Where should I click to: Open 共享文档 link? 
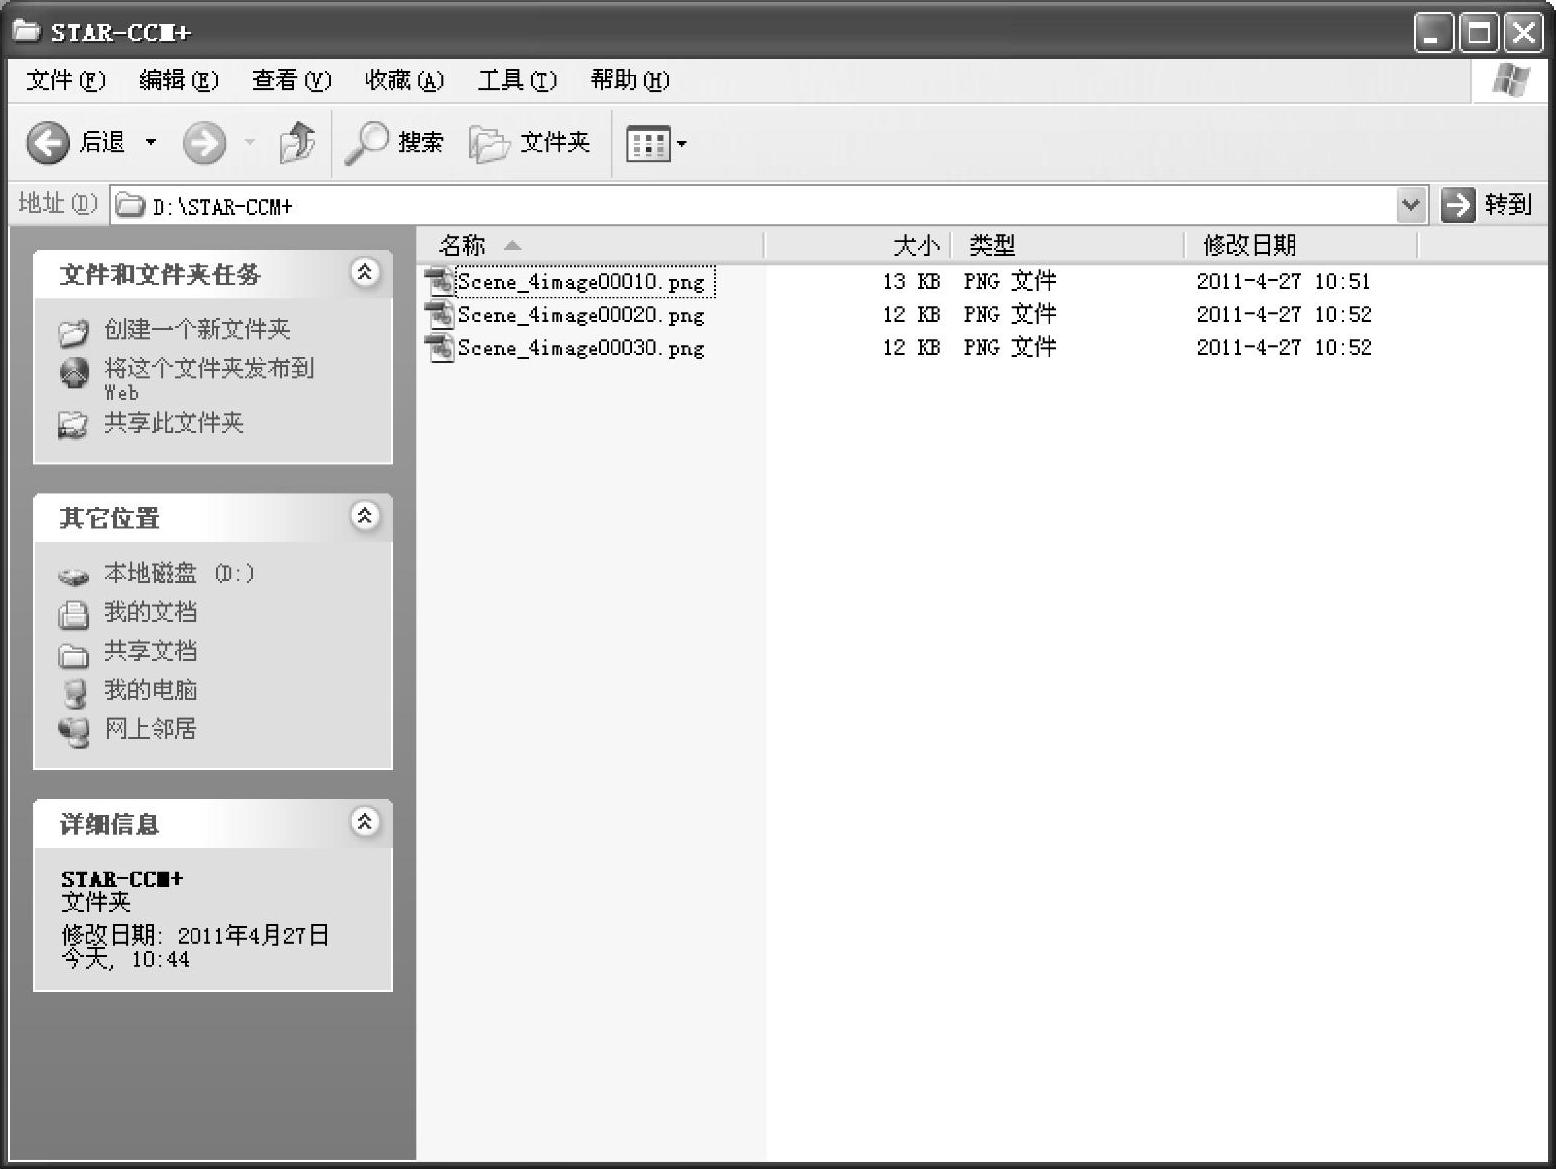coord(150,651)
